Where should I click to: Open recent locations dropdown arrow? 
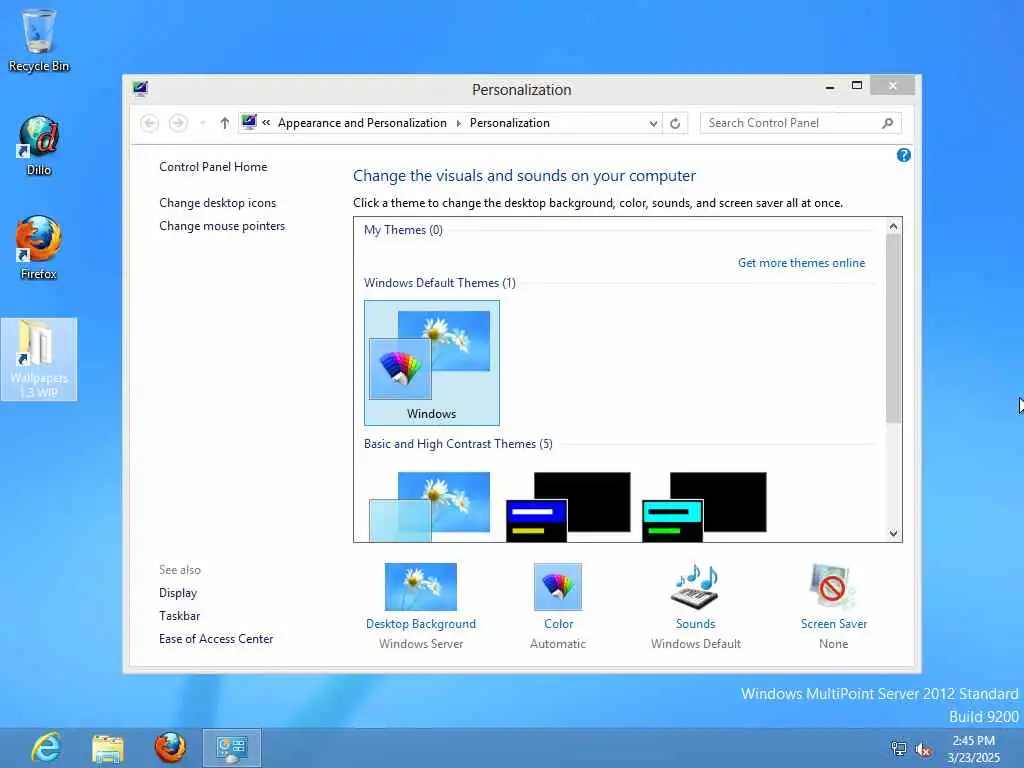pos(202,123)
